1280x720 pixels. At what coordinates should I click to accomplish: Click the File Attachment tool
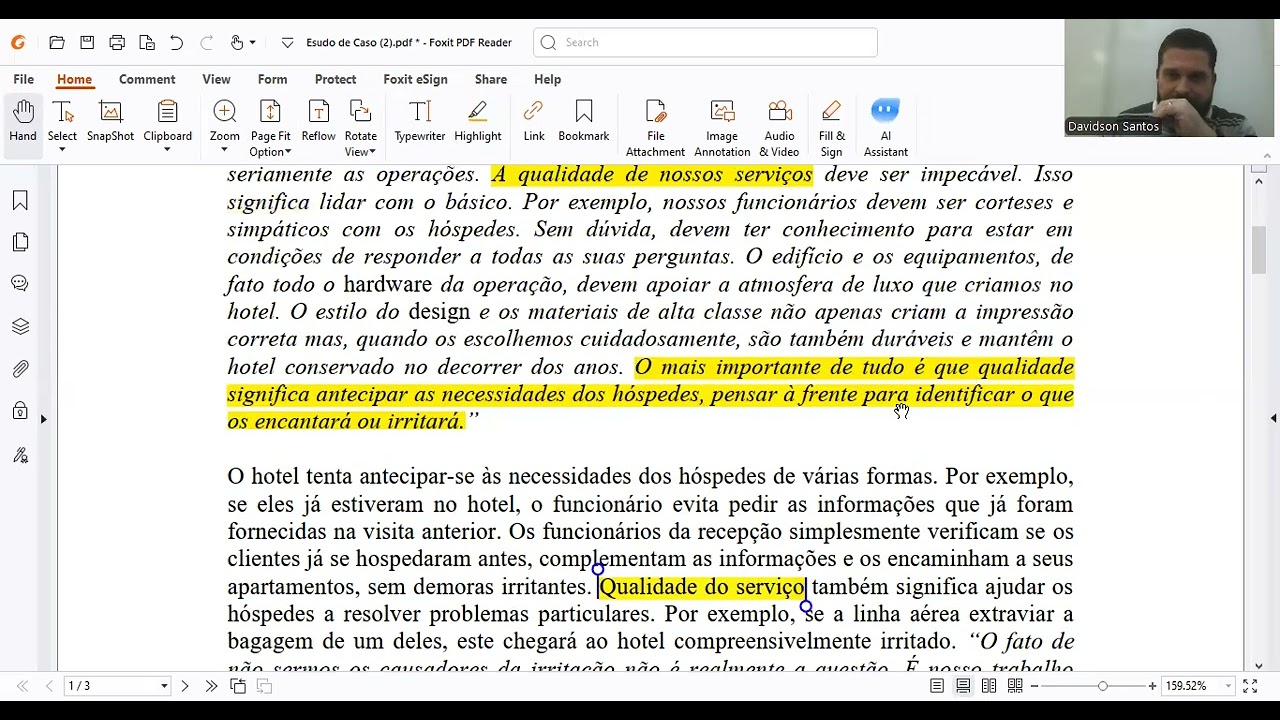point(656,128)
